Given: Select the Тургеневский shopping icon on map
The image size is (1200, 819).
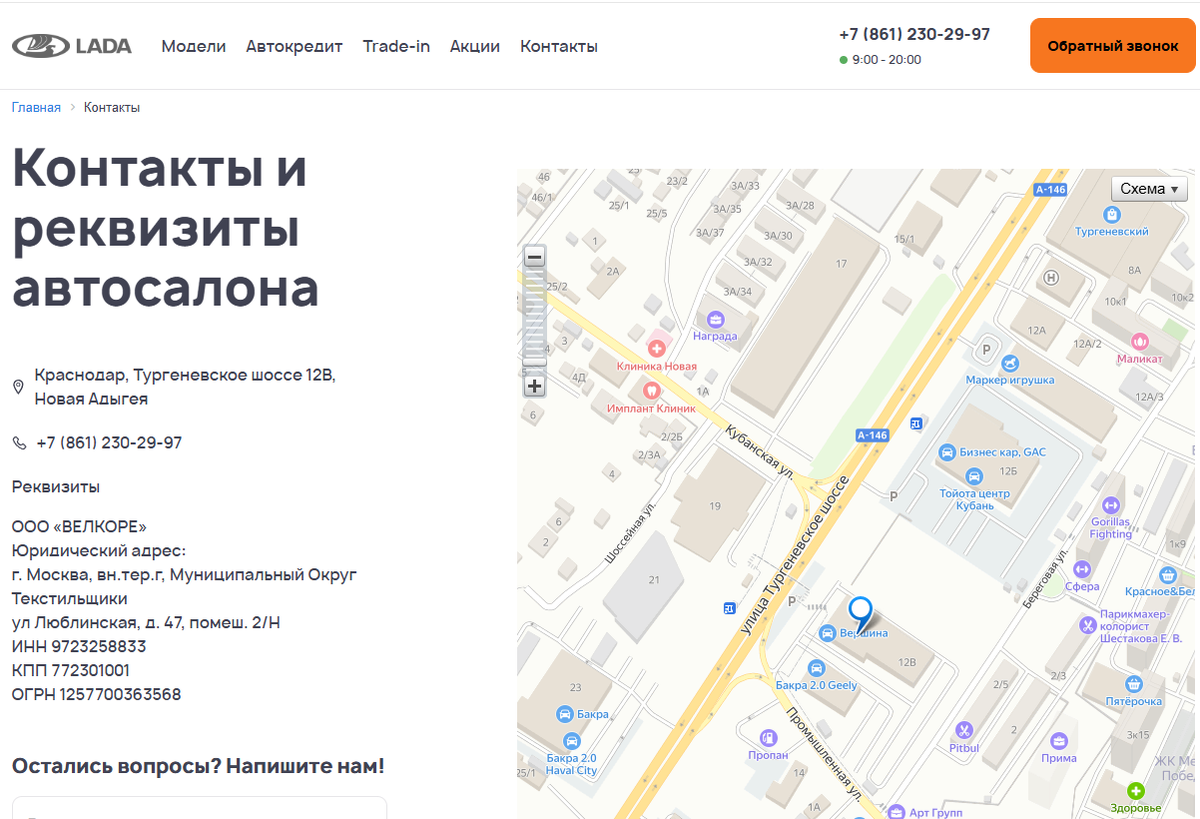Looking at the screenshot, I should tap(1112, 214).
